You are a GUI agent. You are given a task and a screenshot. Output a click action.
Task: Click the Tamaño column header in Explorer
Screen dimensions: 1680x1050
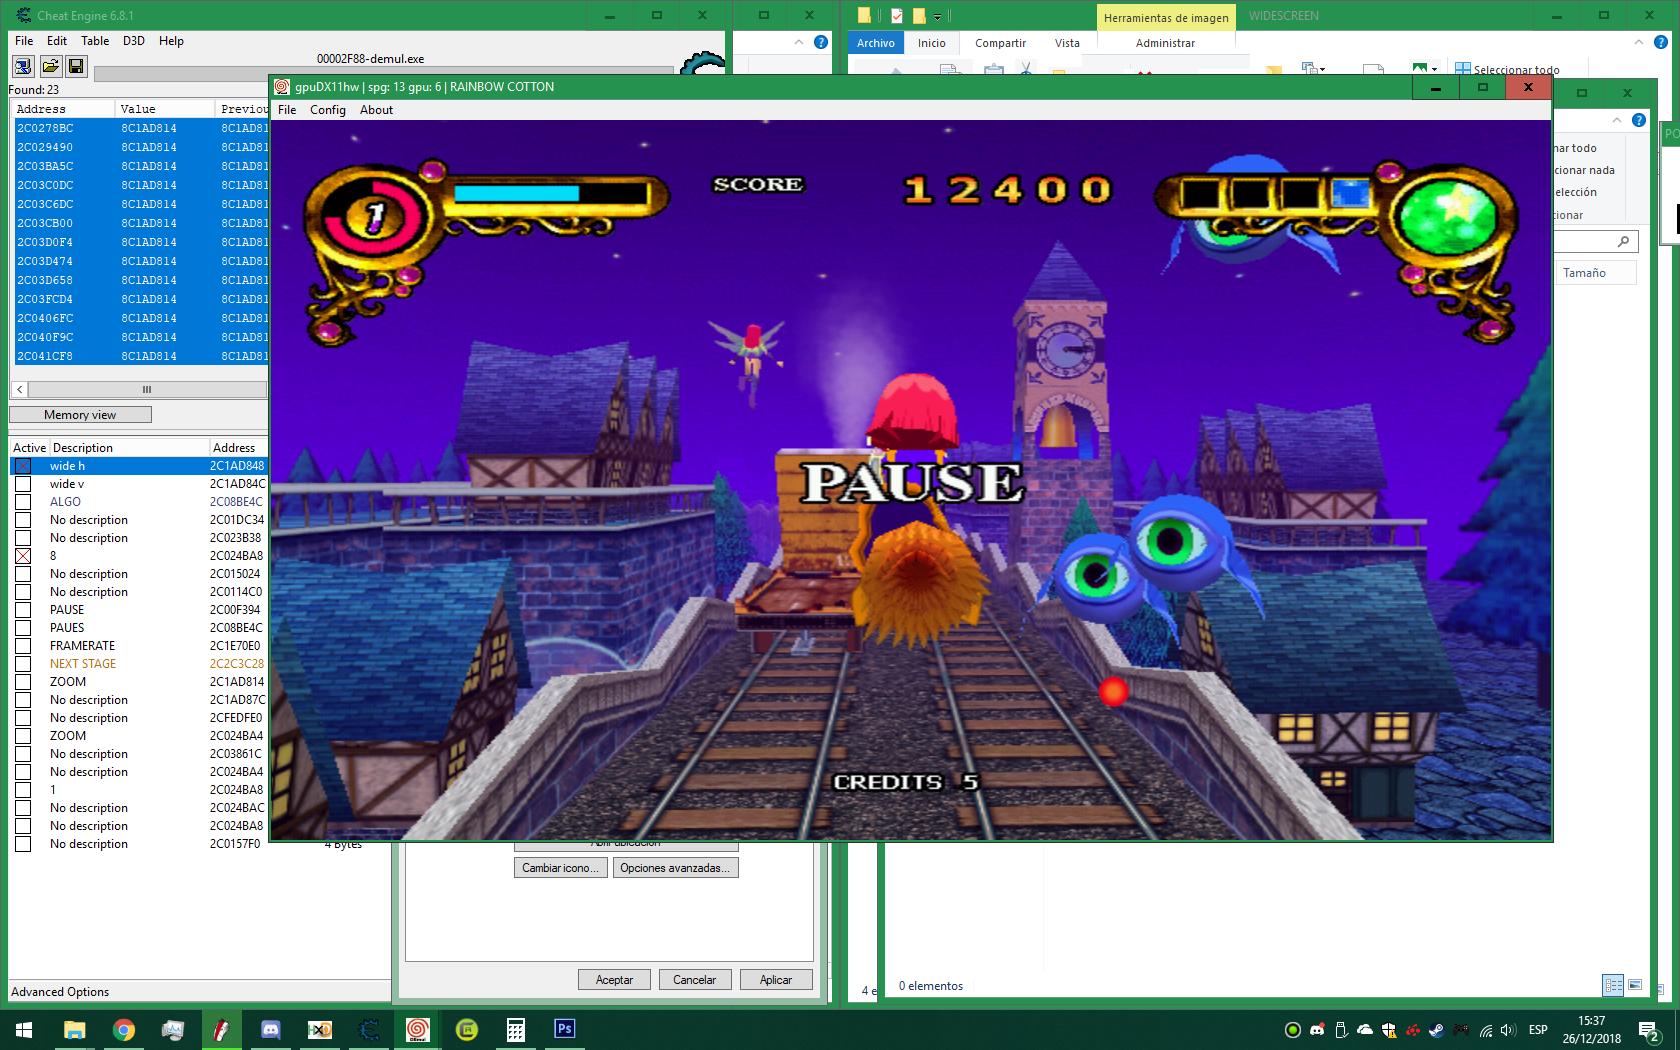[x=1595, y=273]
